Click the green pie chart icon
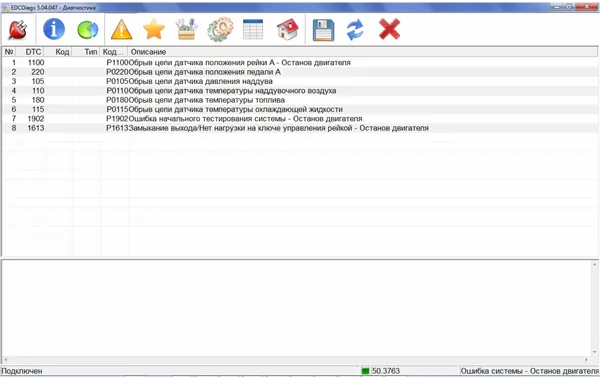 tap(88, 30)
